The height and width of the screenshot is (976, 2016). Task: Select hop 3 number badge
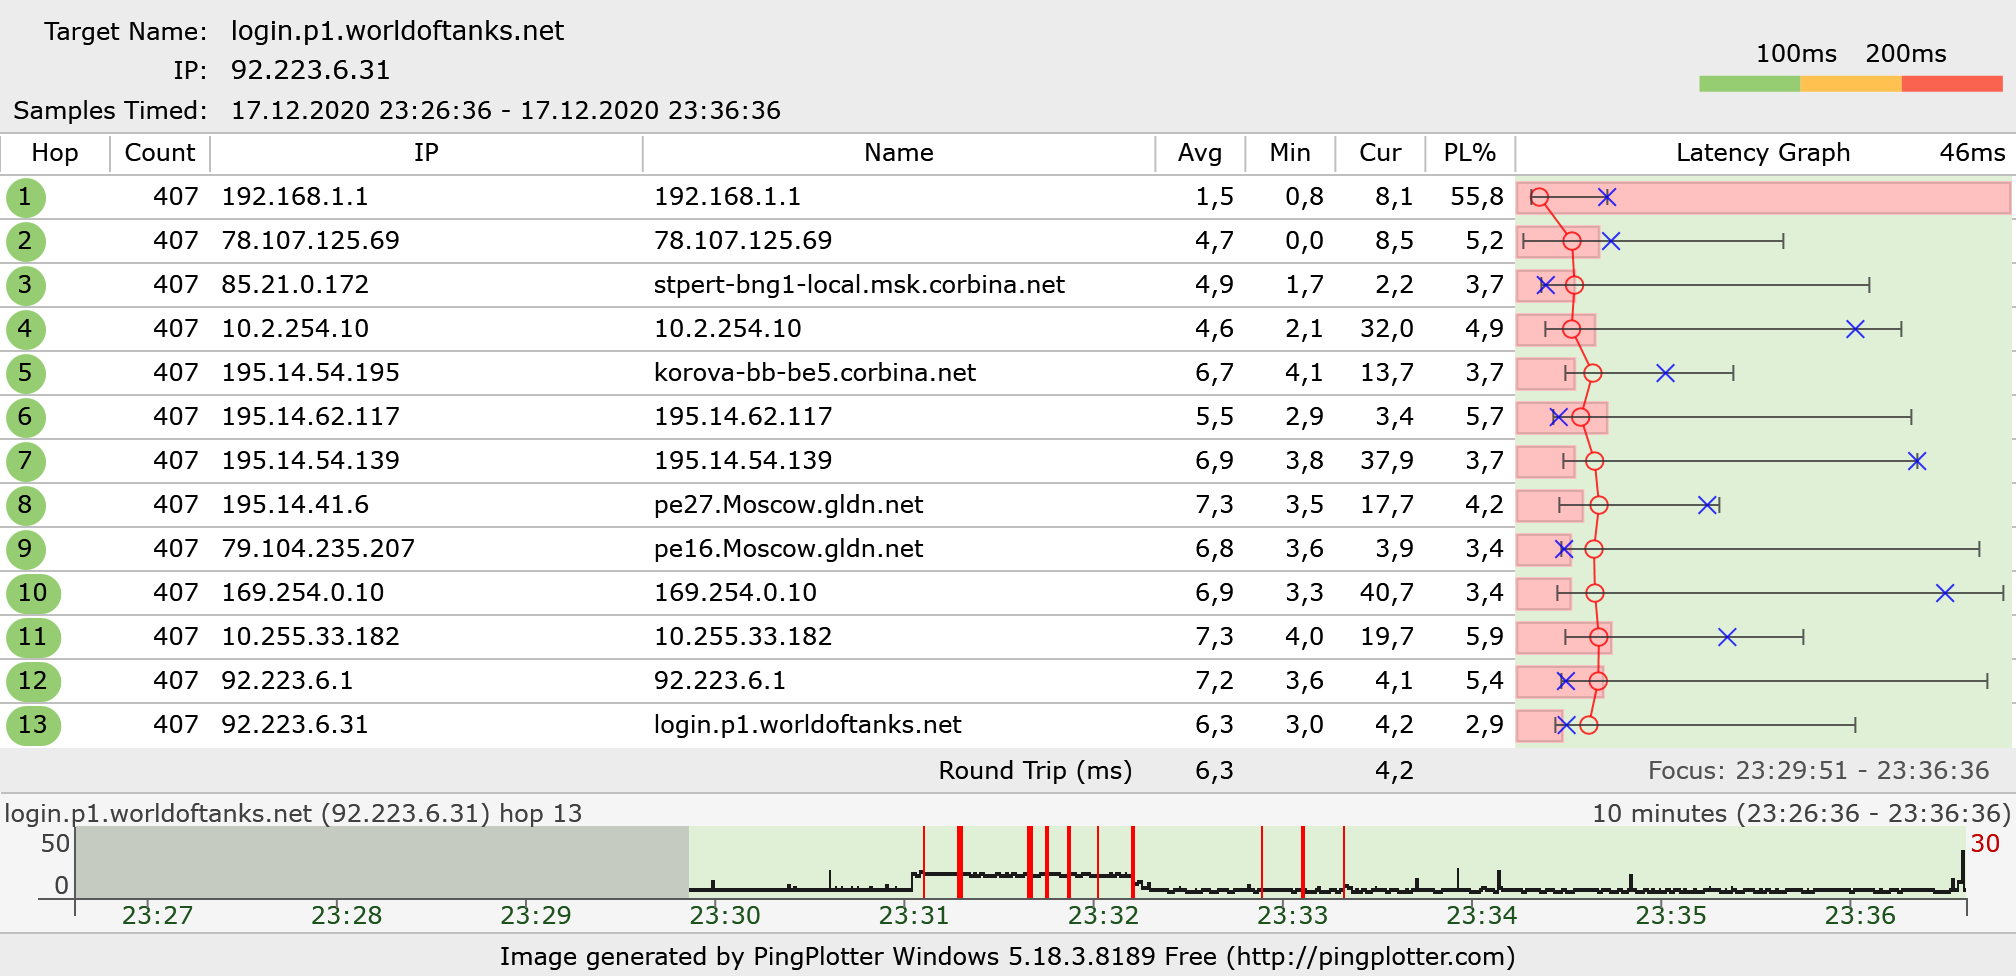click(25, 285)
